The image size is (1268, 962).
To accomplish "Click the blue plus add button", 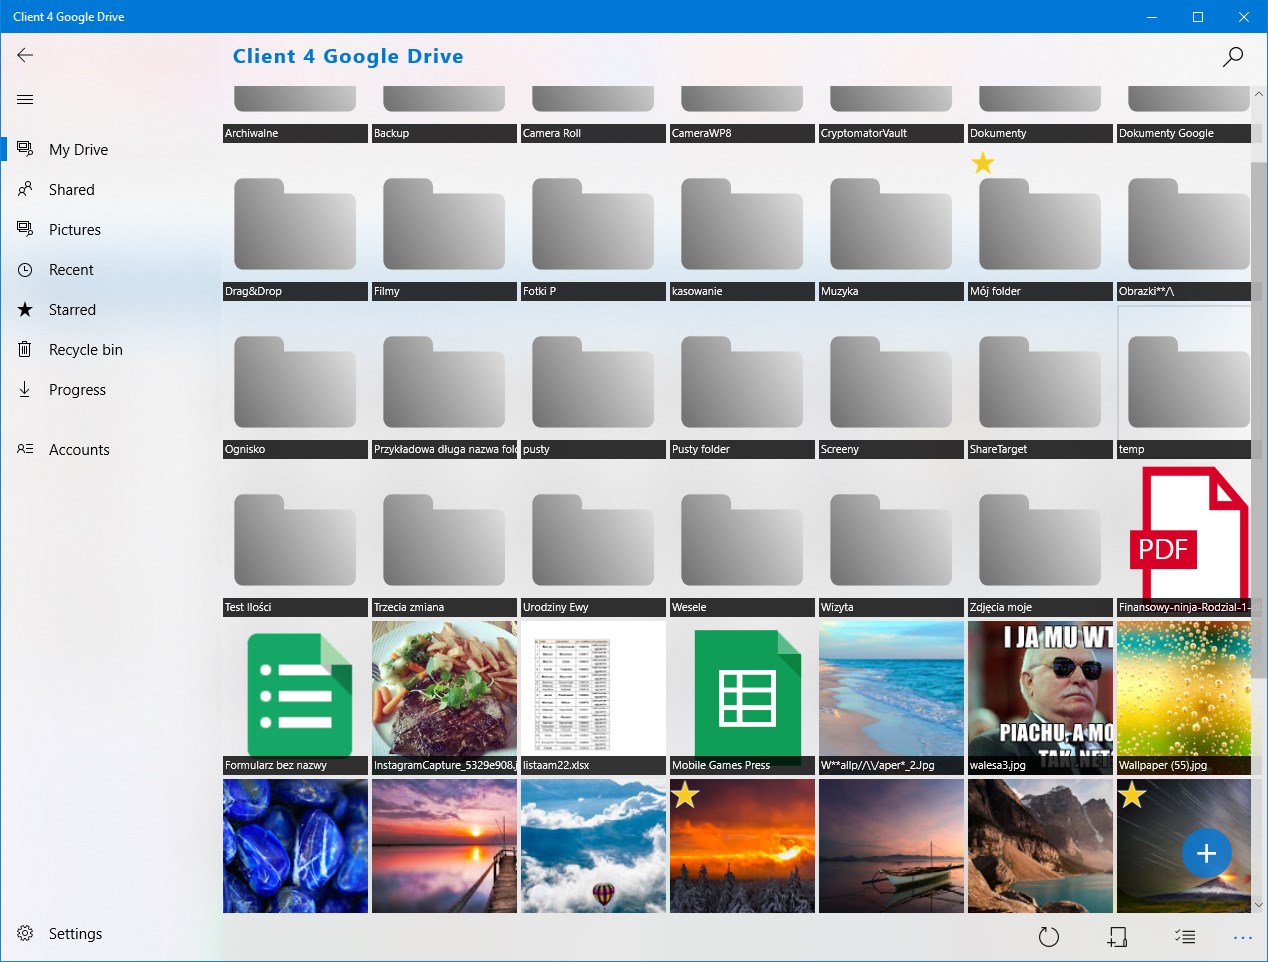I will 1206,853.
